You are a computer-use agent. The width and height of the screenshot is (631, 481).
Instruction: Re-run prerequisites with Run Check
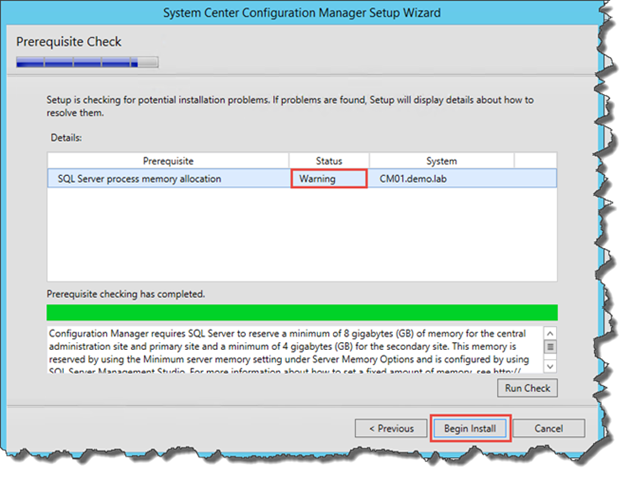click(x=527, y=388)
